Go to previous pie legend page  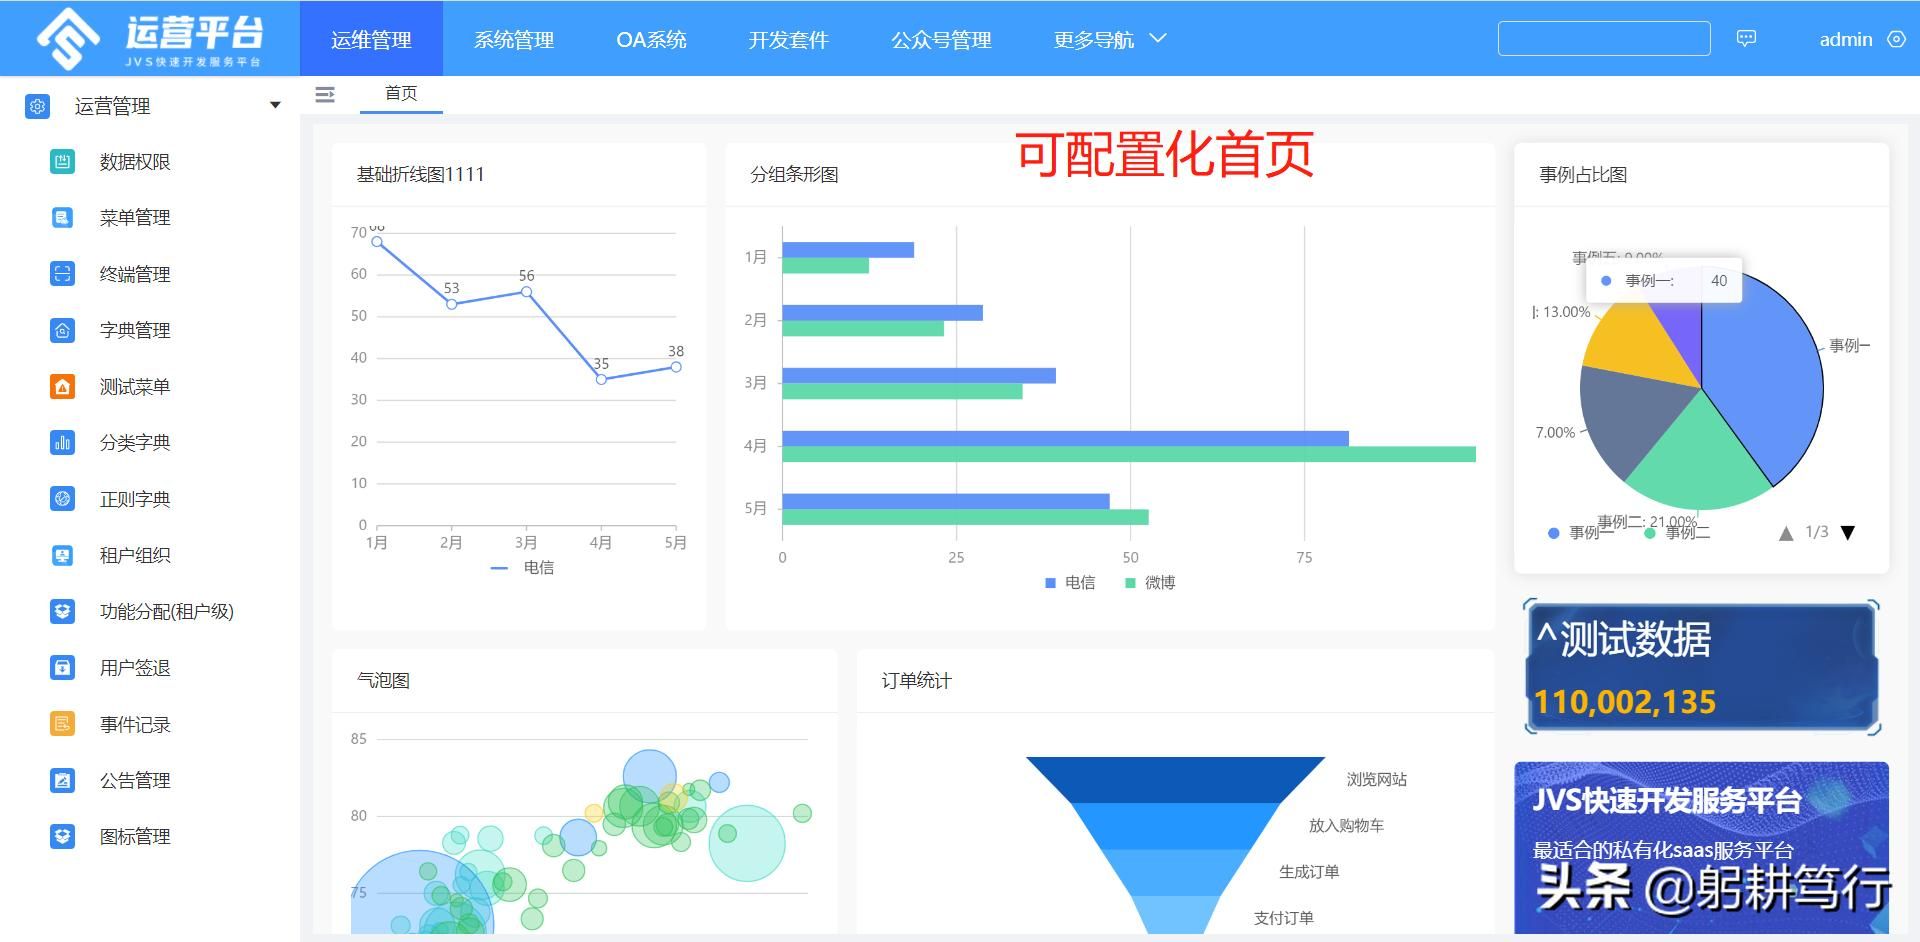(x=1786, y=533)
